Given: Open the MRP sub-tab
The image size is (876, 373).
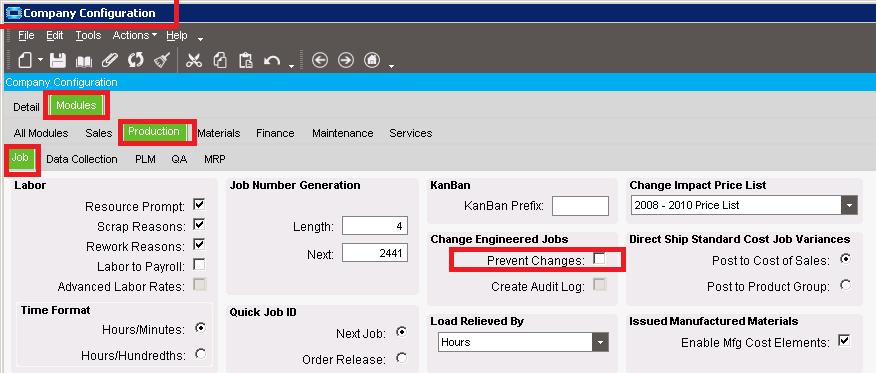Looking at the screenshot, I should click(x=215, y=159).
